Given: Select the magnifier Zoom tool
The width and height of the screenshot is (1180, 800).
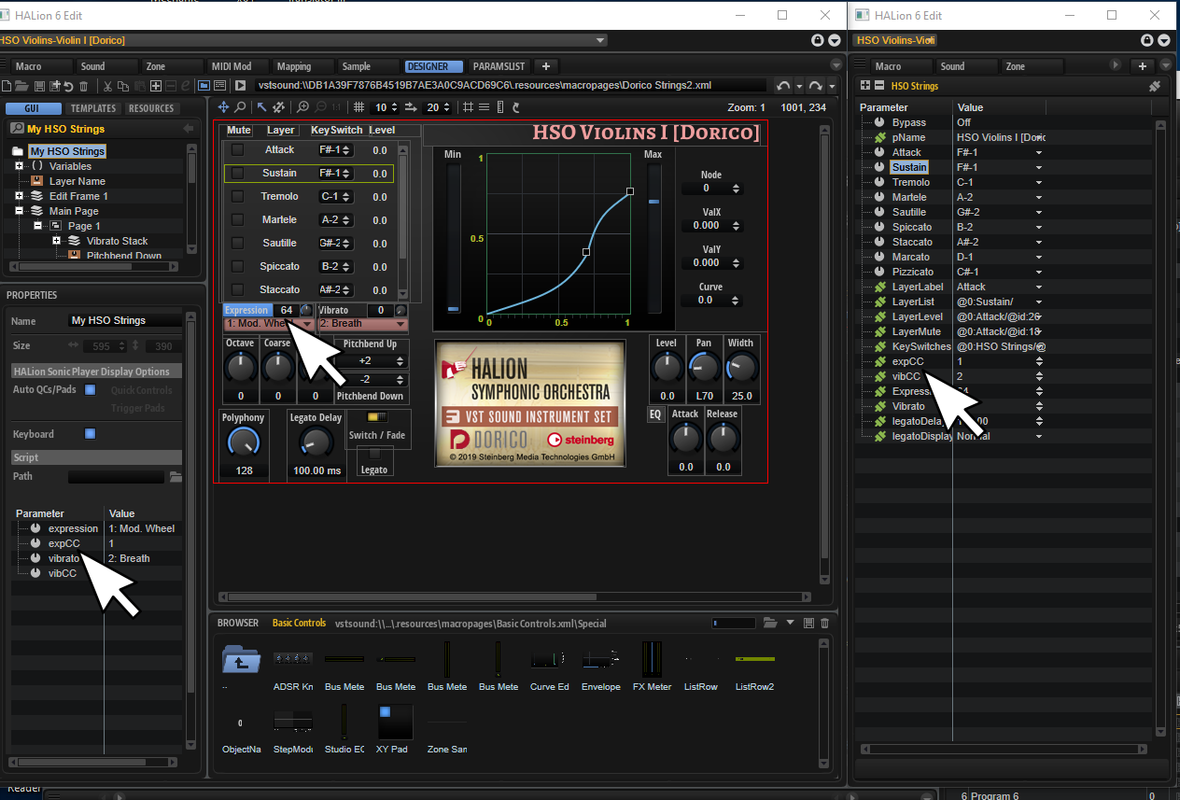Looking at the screenshot, I should tap(240, 107).
